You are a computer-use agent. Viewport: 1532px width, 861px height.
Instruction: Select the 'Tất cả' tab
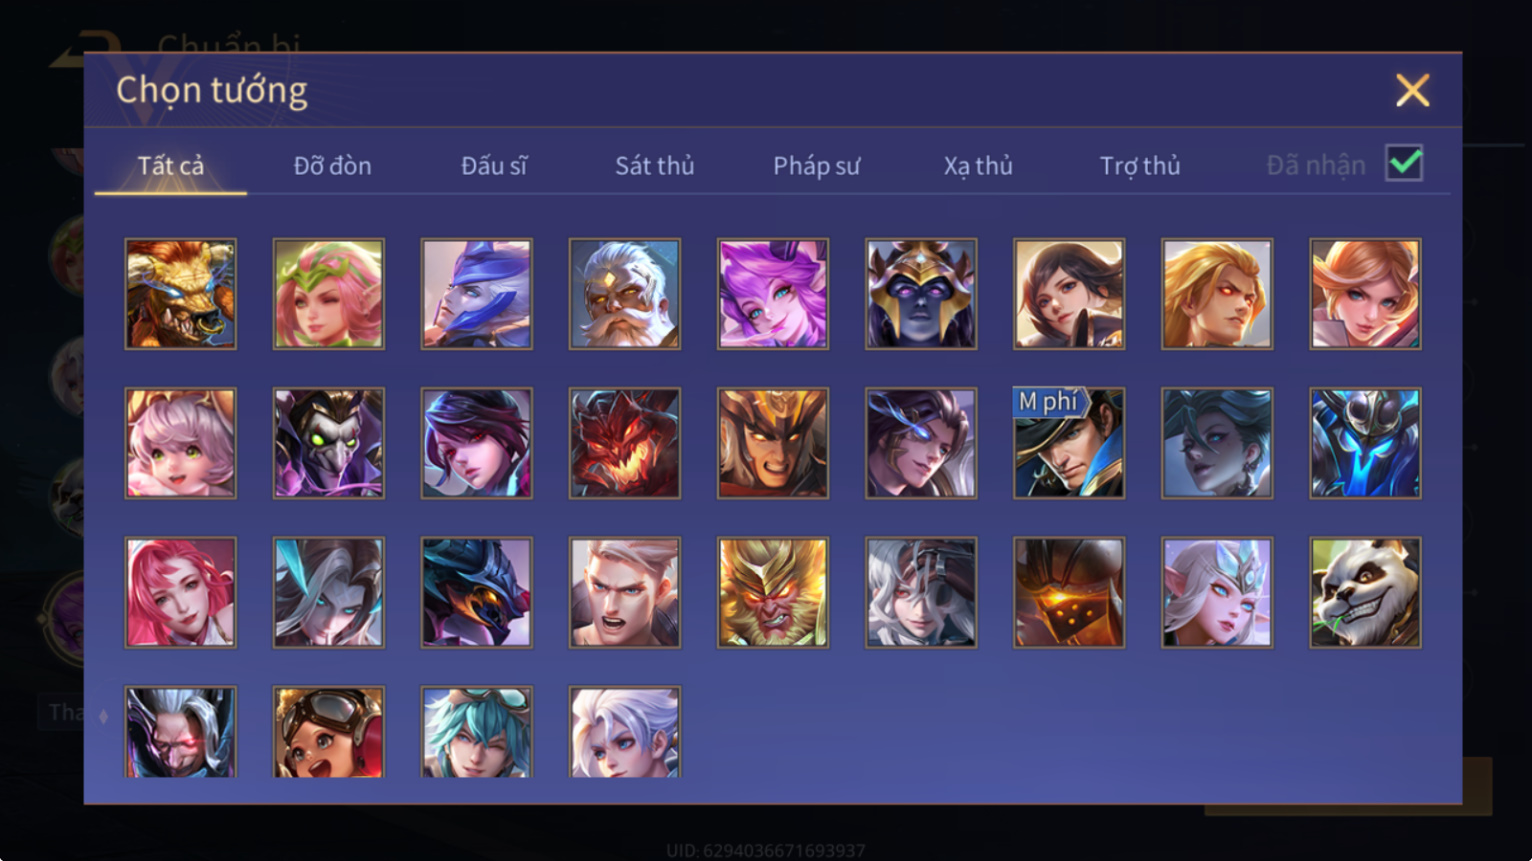171,166
